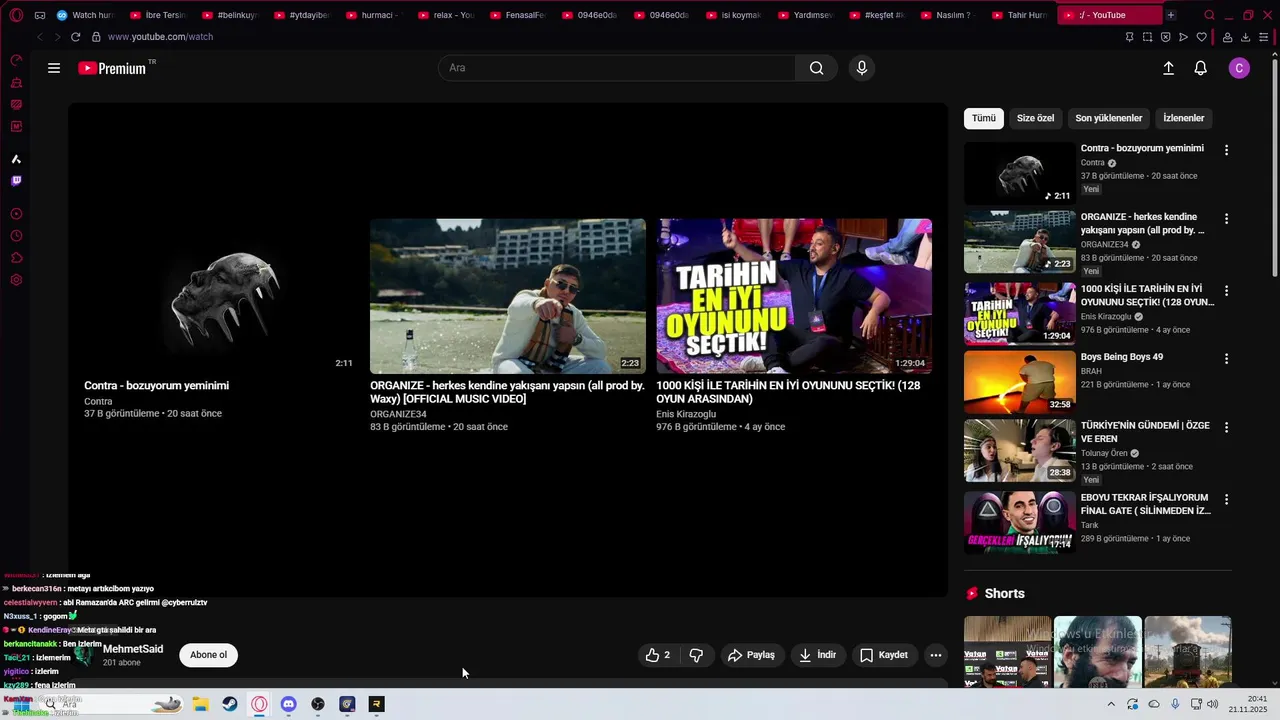1280x720 pixels.
Task: Select the Son yüklenenler filter chip
Action: (1108, 118)
